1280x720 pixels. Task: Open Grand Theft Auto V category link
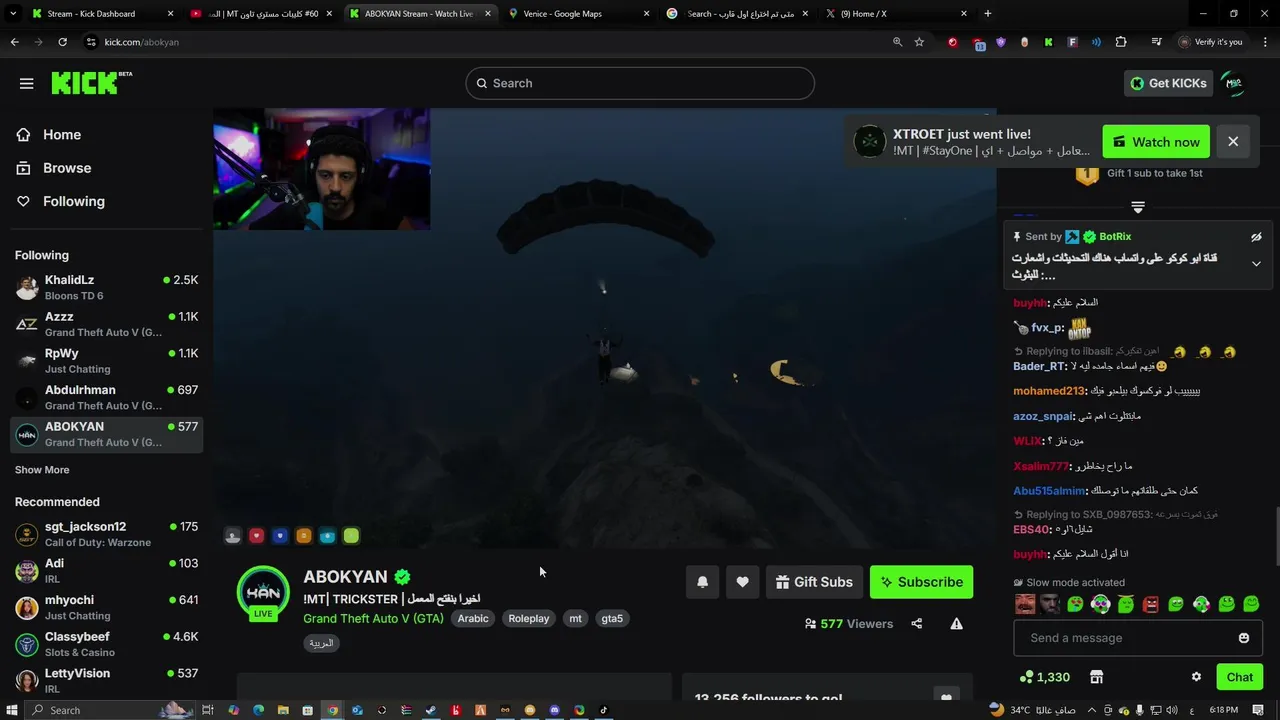click(x=373, y=619)
